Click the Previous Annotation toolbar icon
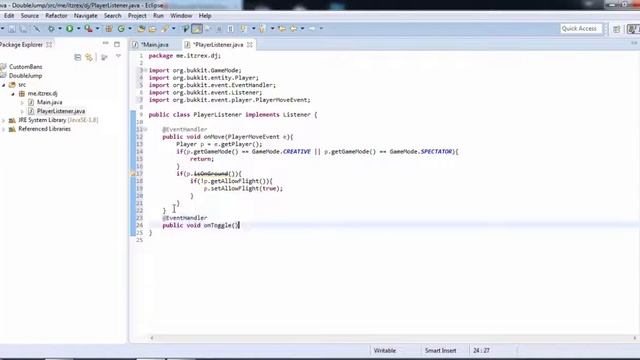Screen dimensions: 640x360 click(x=262, y=29)
